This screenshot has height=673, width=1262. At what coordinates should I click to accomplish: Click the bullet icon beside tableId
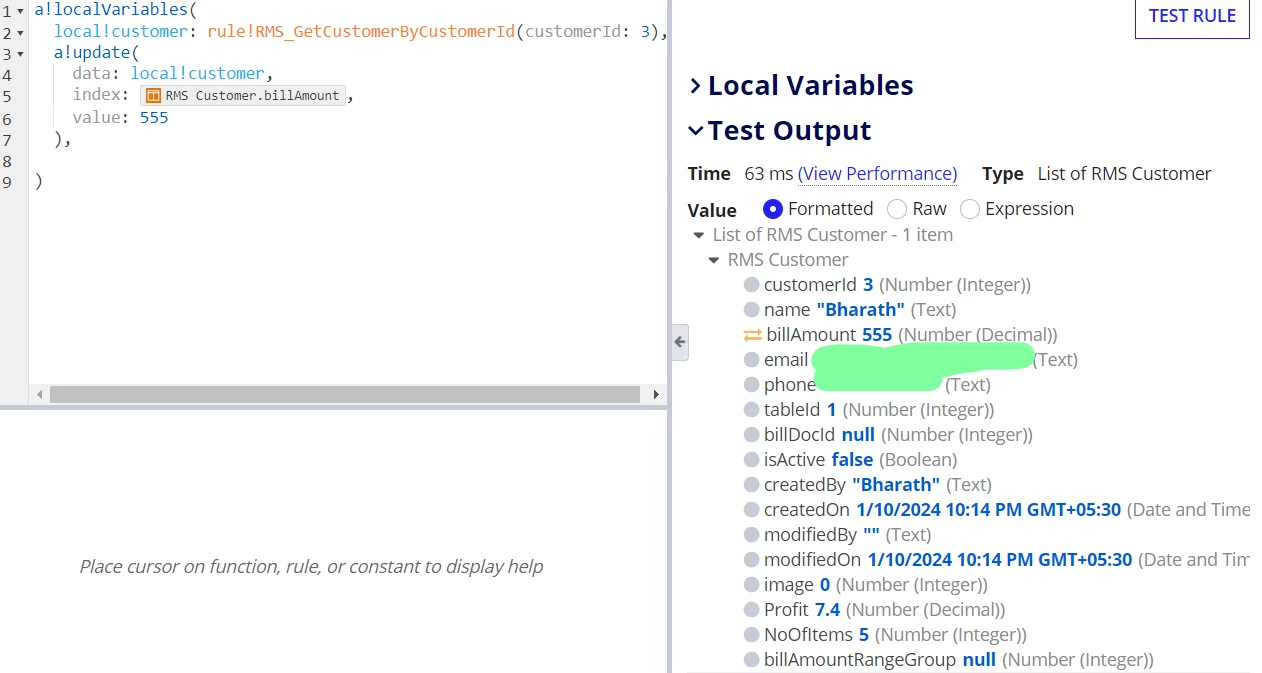[752, 410]
